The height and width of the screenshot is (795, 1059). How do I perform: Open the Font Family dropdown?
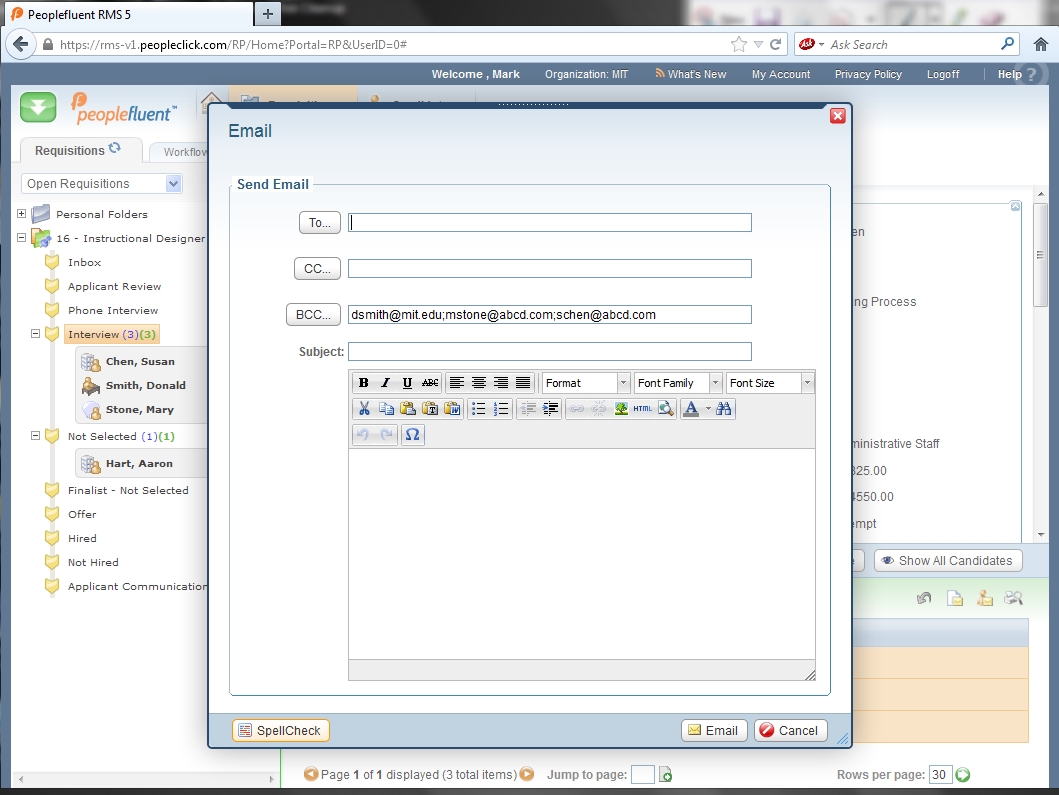click(678, 383)
